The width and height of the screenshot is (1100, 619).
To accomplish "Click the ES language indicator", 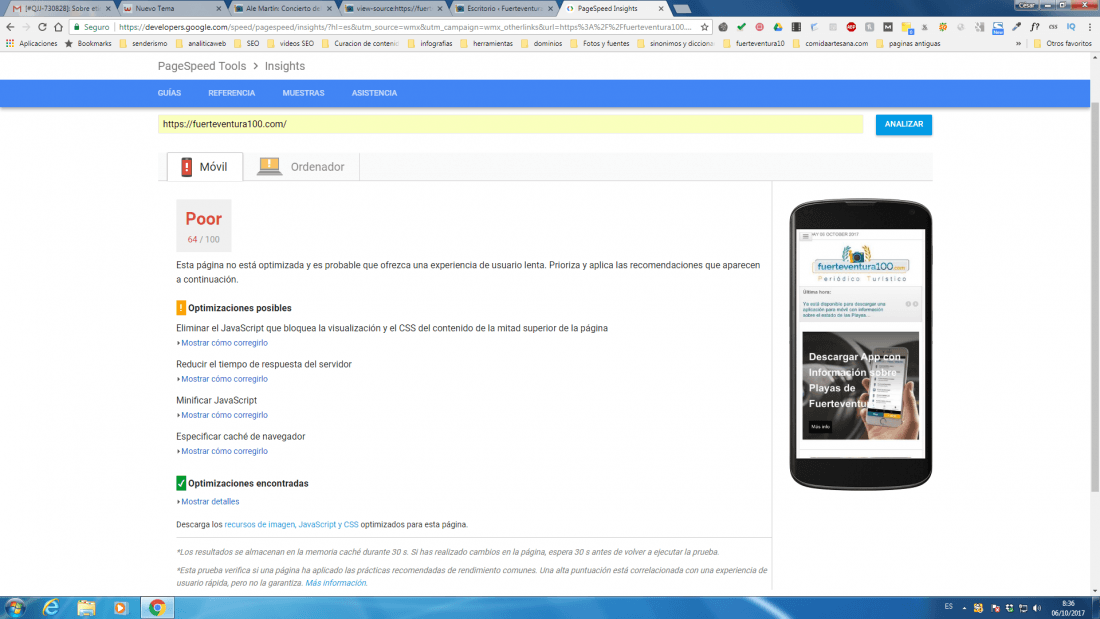I will coord(948,607).
